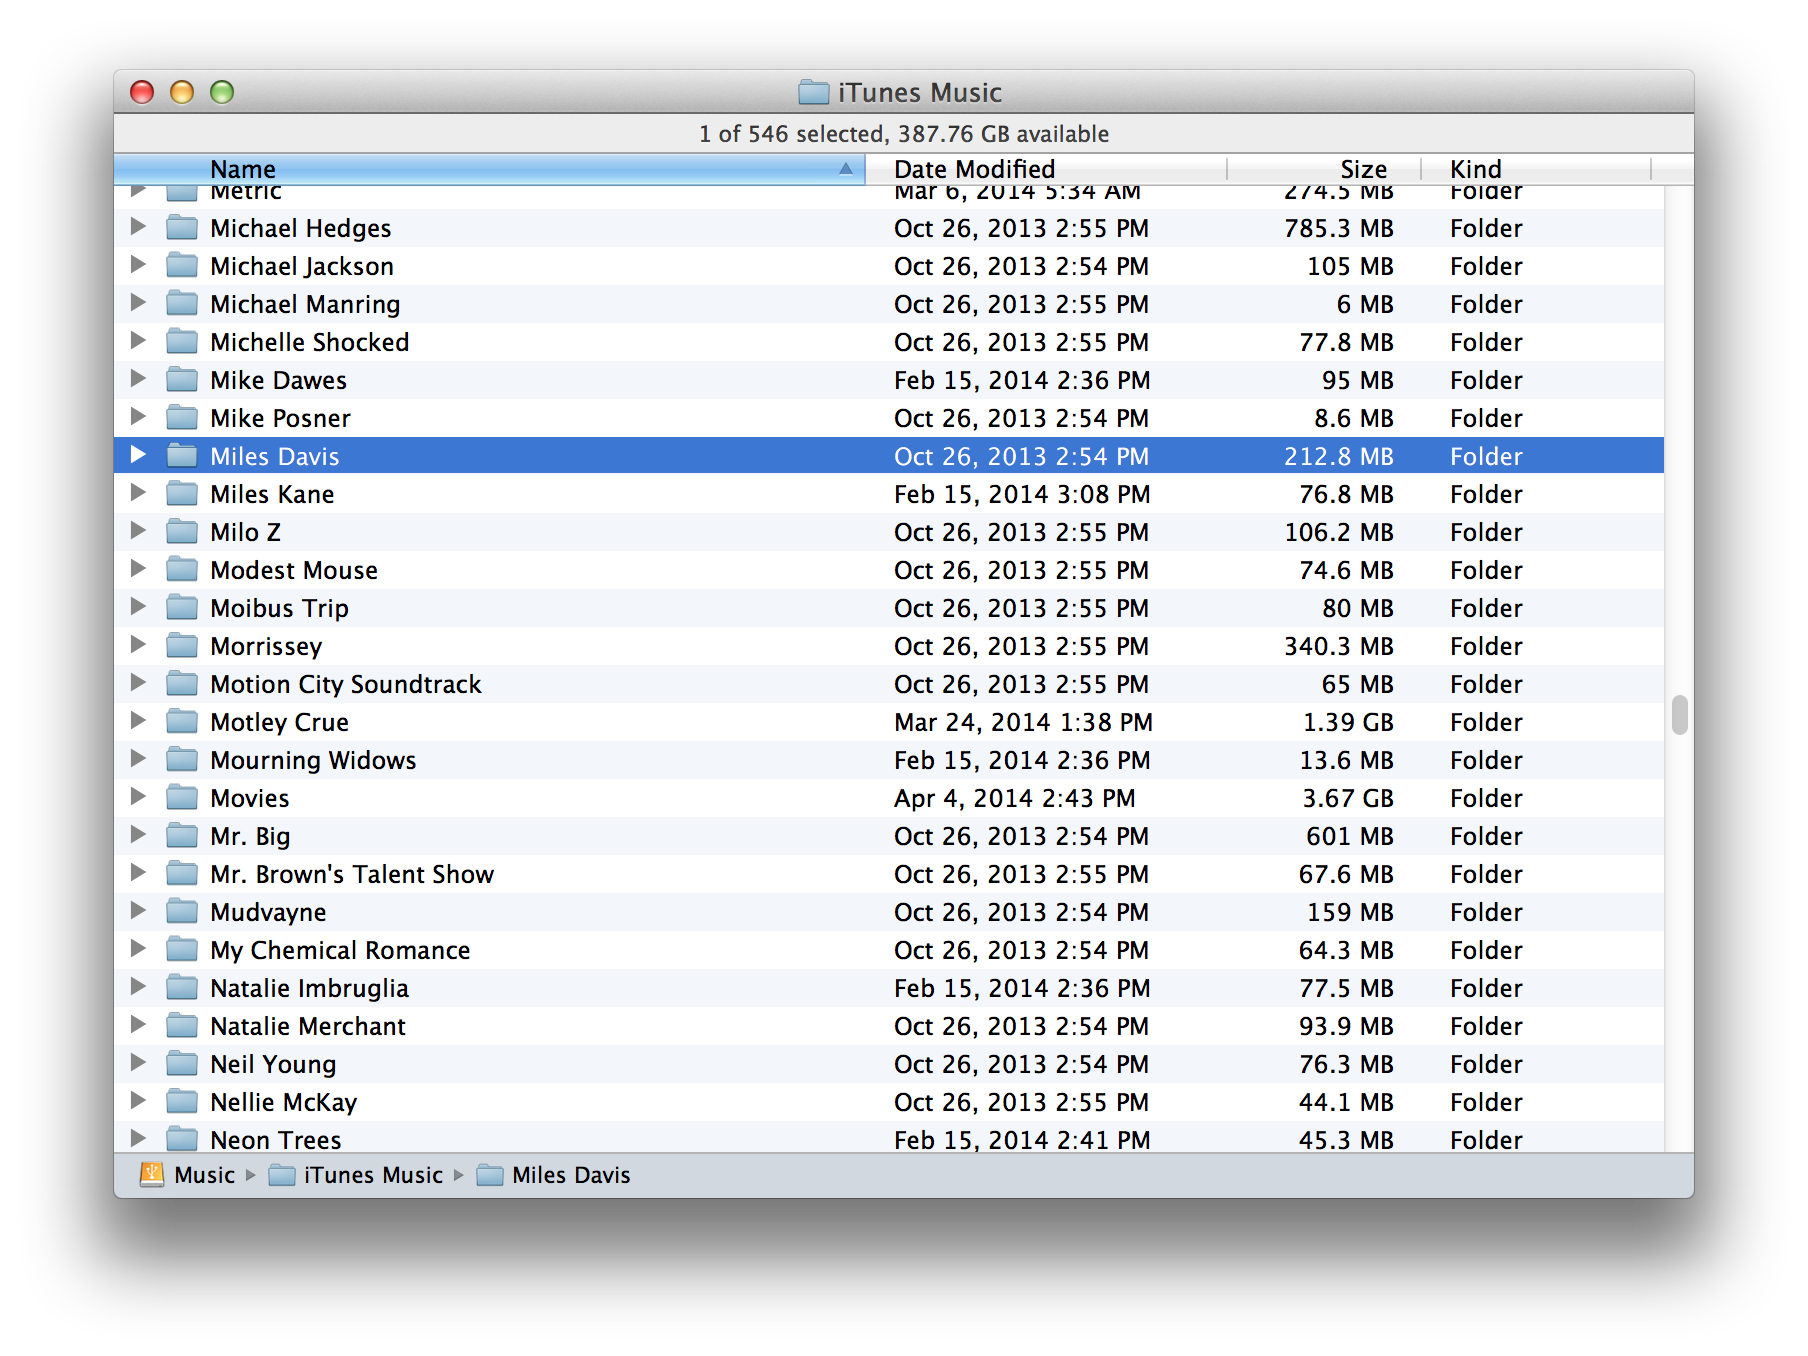1808x1356 pixels.
Task: Click the Apr 4, 2014 2:43 PM date
Action: (x=1015, y=798)
